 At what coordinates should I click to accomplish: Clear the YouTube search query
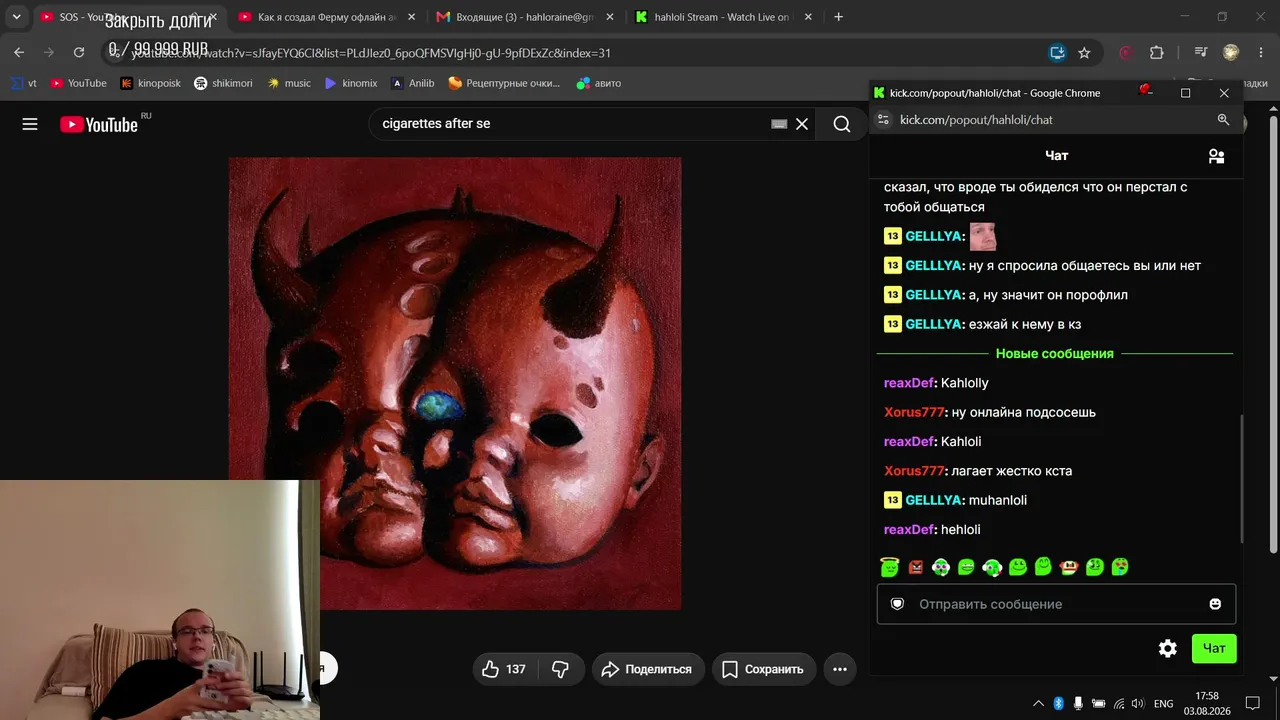point(802,124)
